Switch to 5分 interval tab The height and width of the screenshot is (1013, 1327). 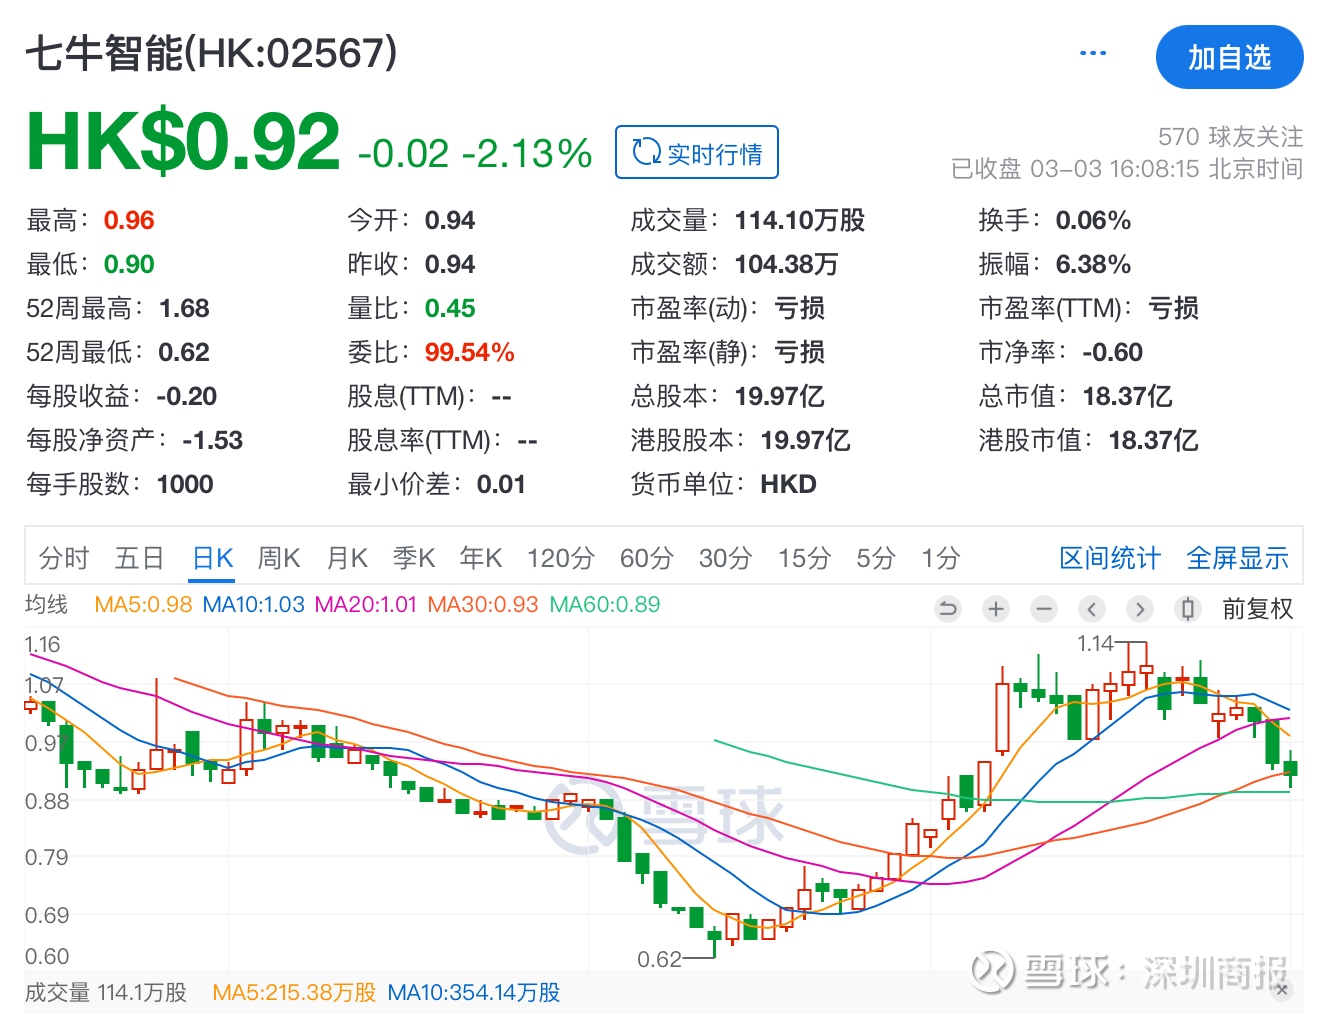pos(875,558)
